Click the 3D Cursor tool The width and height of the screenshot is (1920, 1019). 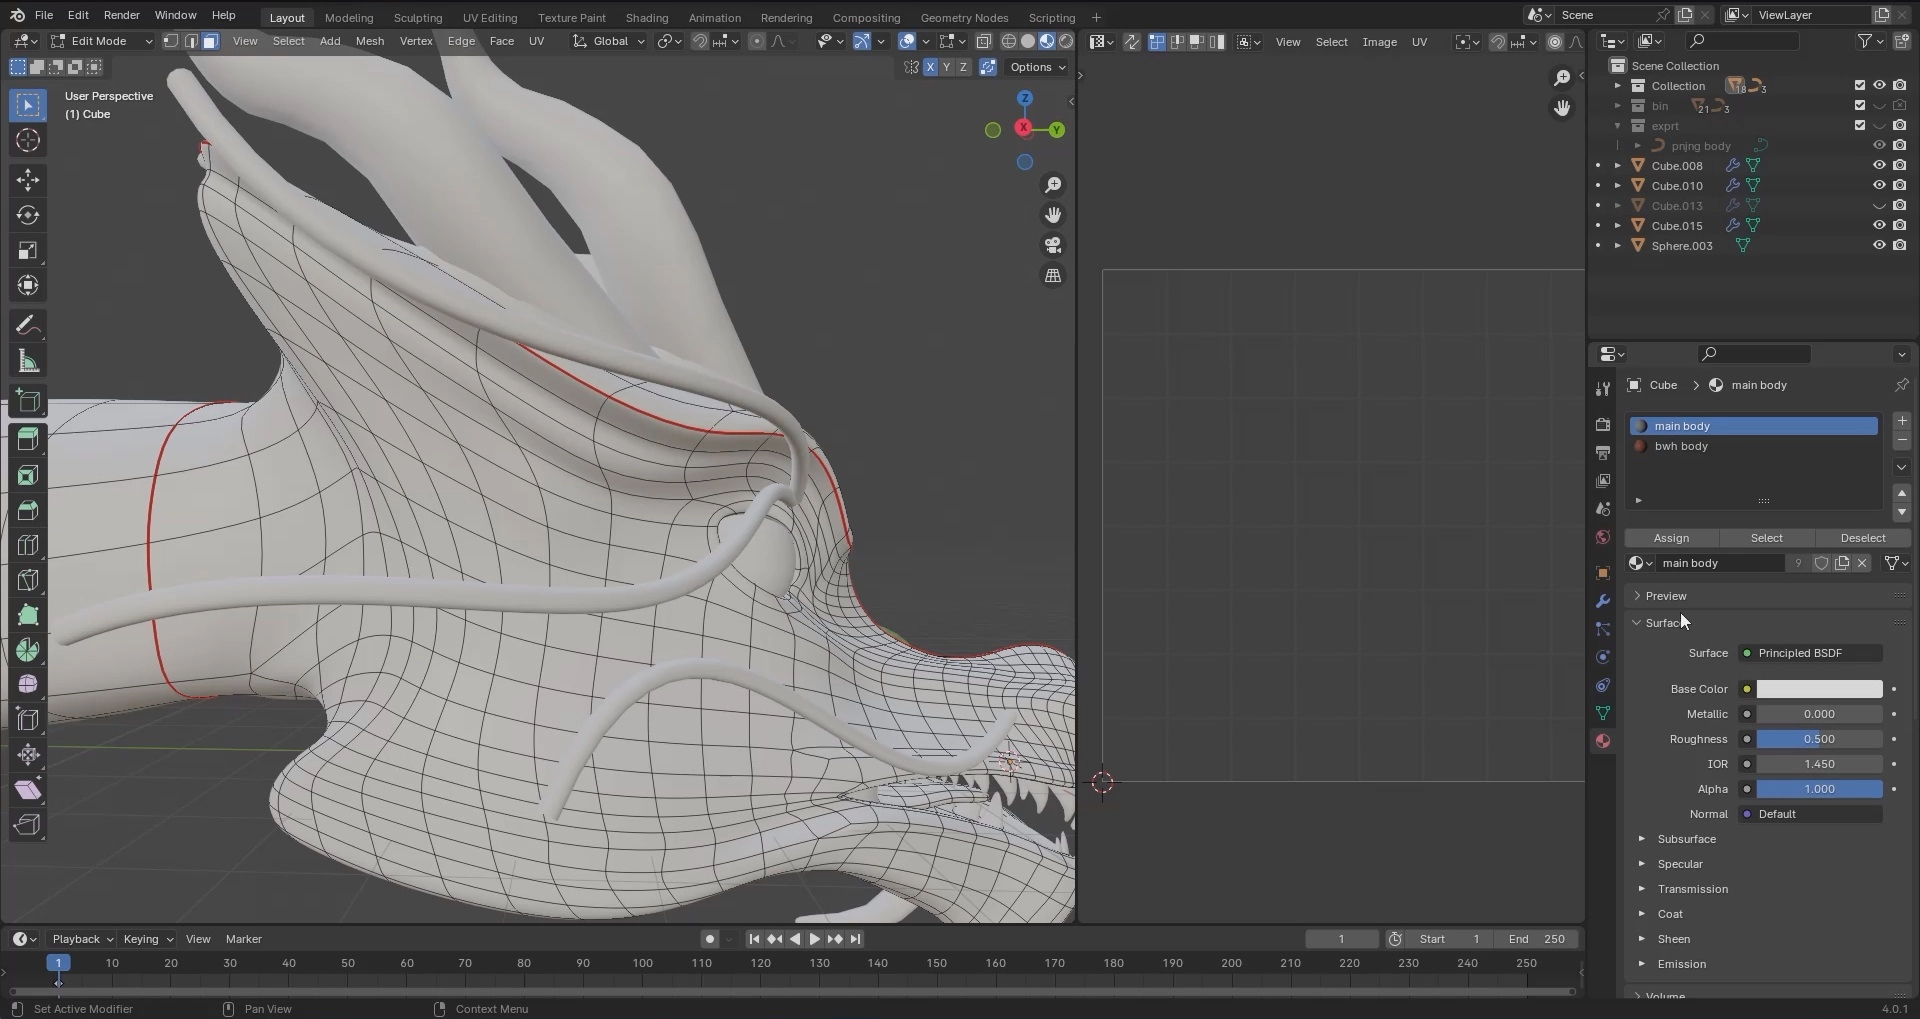28,141
